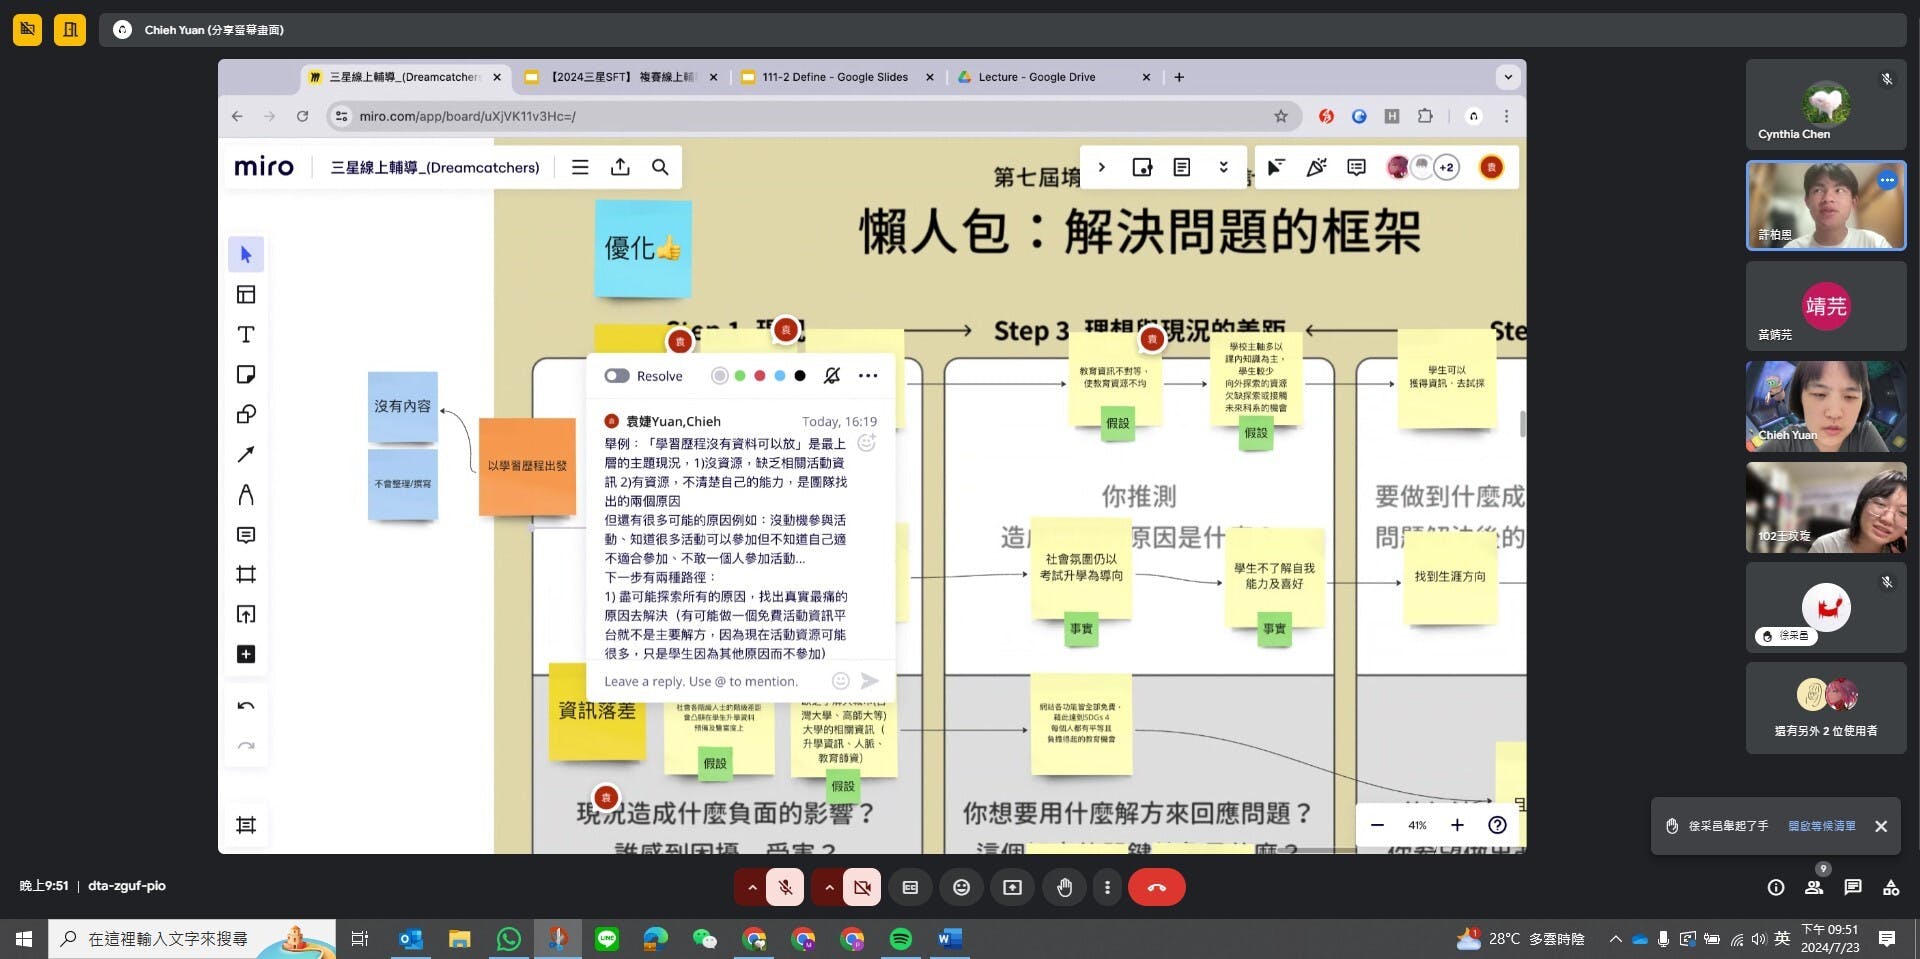Click the undo arrow in Miro
Screen dimensions: 1920x959
[246, 706]
